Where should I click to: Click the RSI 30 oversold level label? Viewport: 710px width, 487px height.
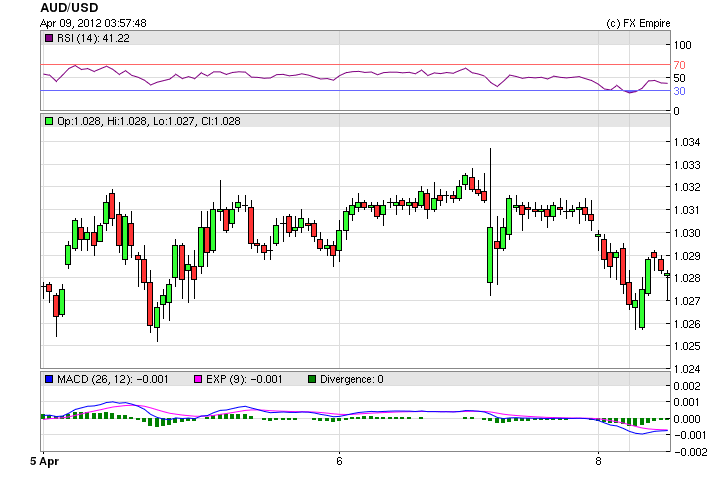[679, 91]
